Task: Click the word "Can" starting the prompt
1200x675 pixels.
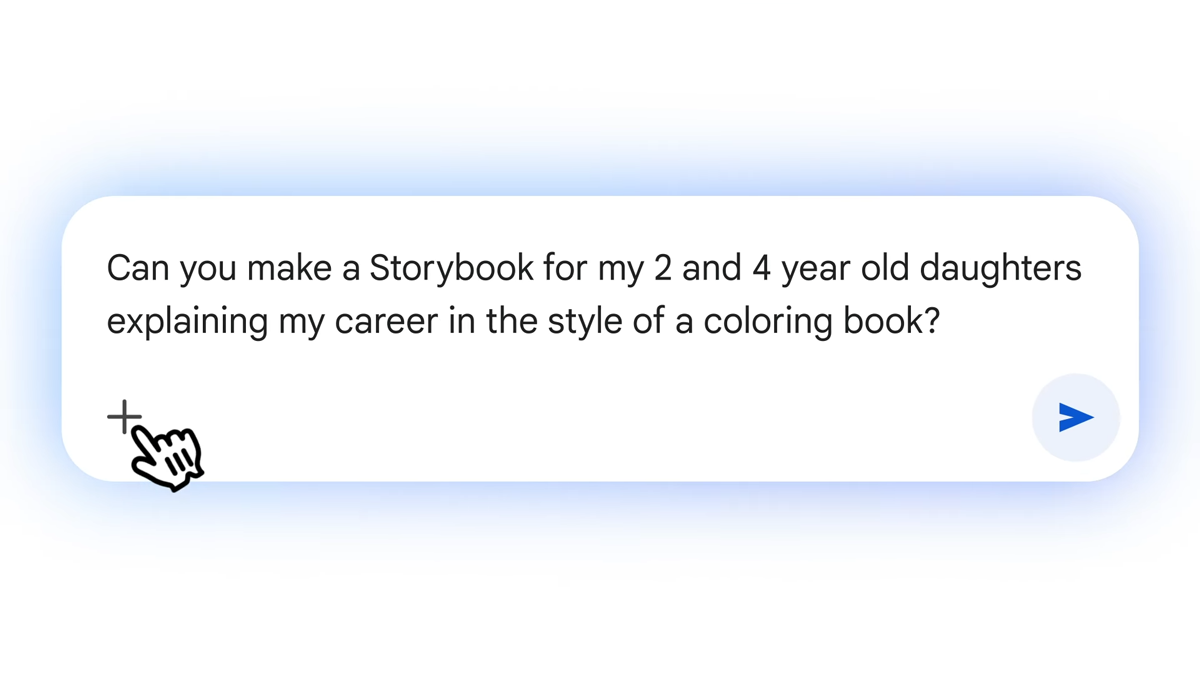Action: [x=134, y=269]
